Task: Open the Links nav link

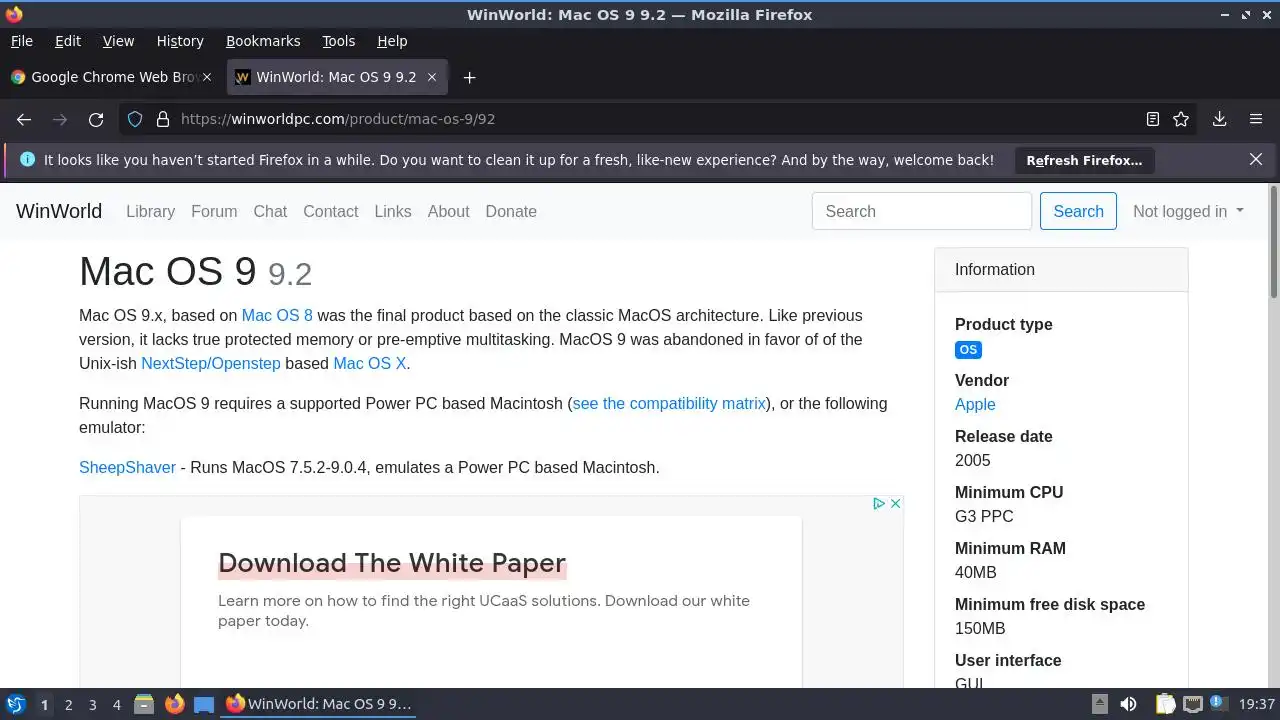Action: [x=393, y=211]
